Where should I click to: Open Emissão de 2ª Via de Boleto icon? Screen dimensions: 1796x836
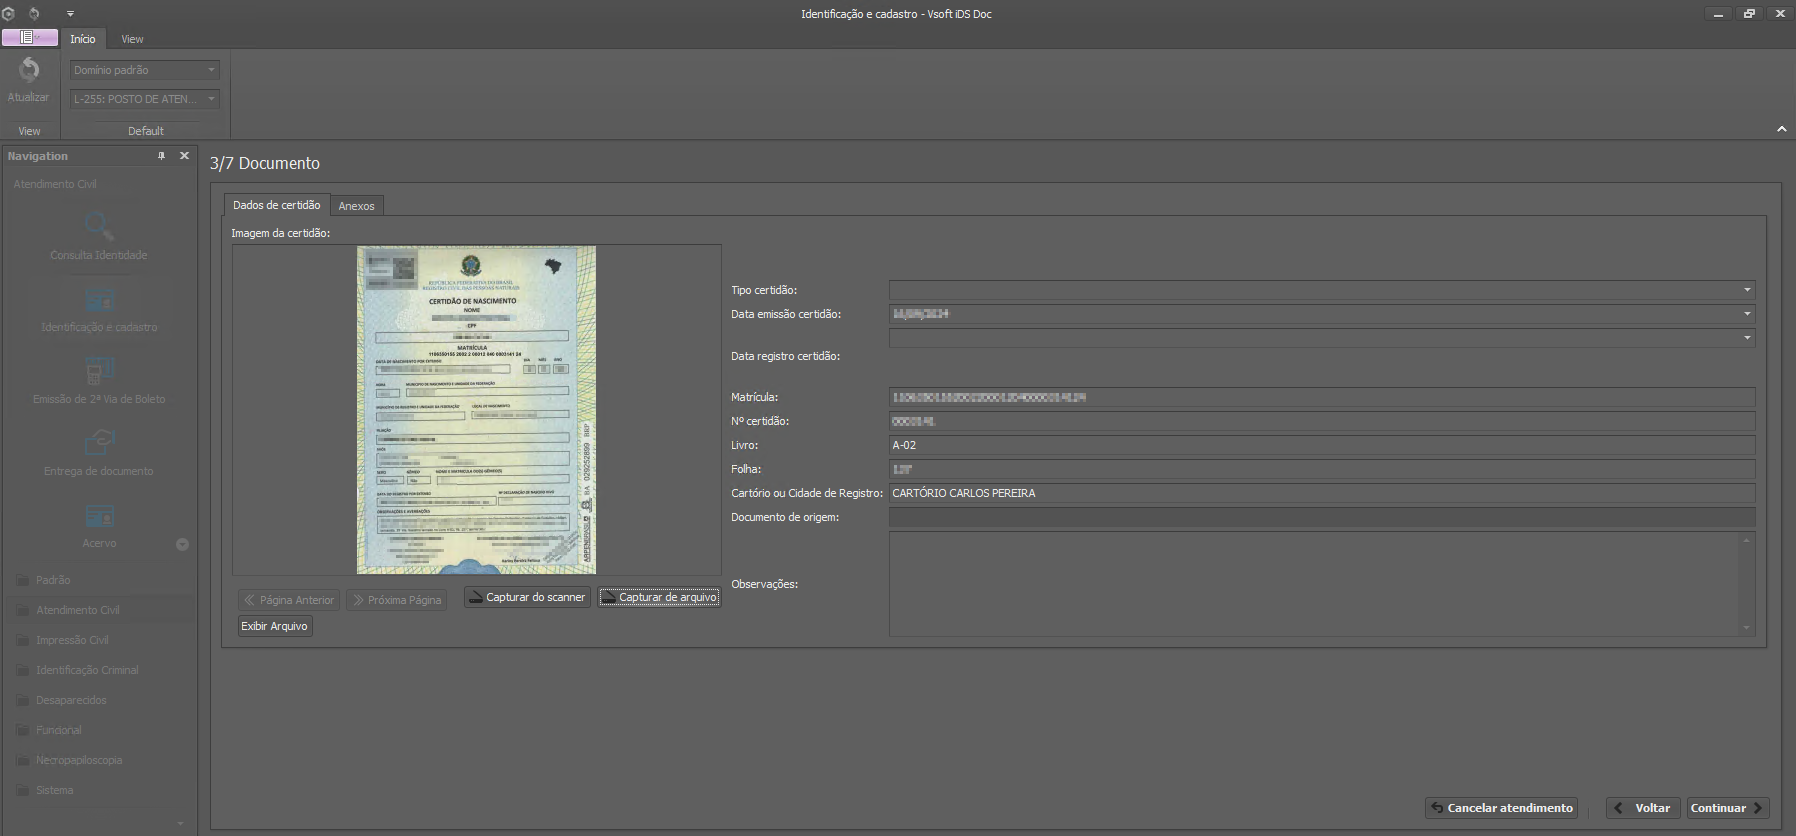click(x=99, y=371)
